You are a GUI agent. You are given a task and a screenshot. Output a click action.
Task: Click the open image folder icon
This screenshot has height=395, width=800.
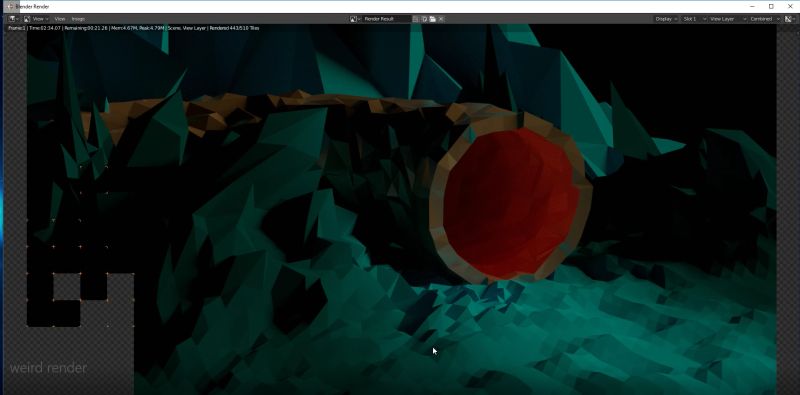tap(433, 19)
